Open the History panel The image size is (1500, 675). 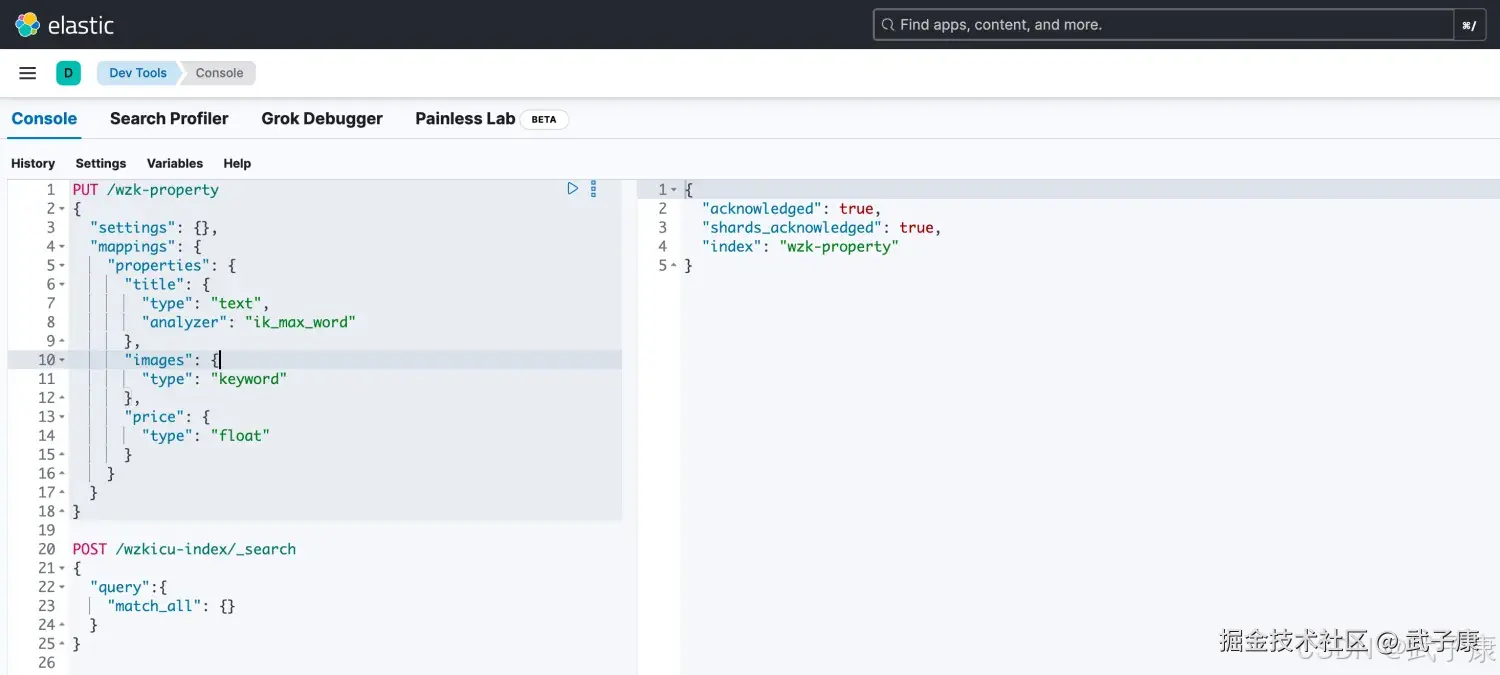click(x=33, y=163)
